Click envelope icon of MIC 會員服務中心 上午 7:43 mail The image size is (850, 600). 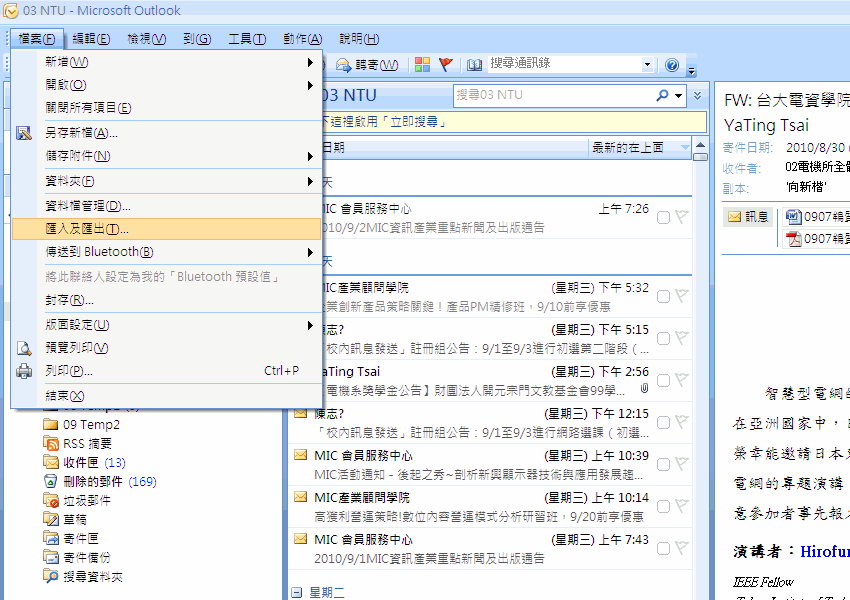click(300, 539)
